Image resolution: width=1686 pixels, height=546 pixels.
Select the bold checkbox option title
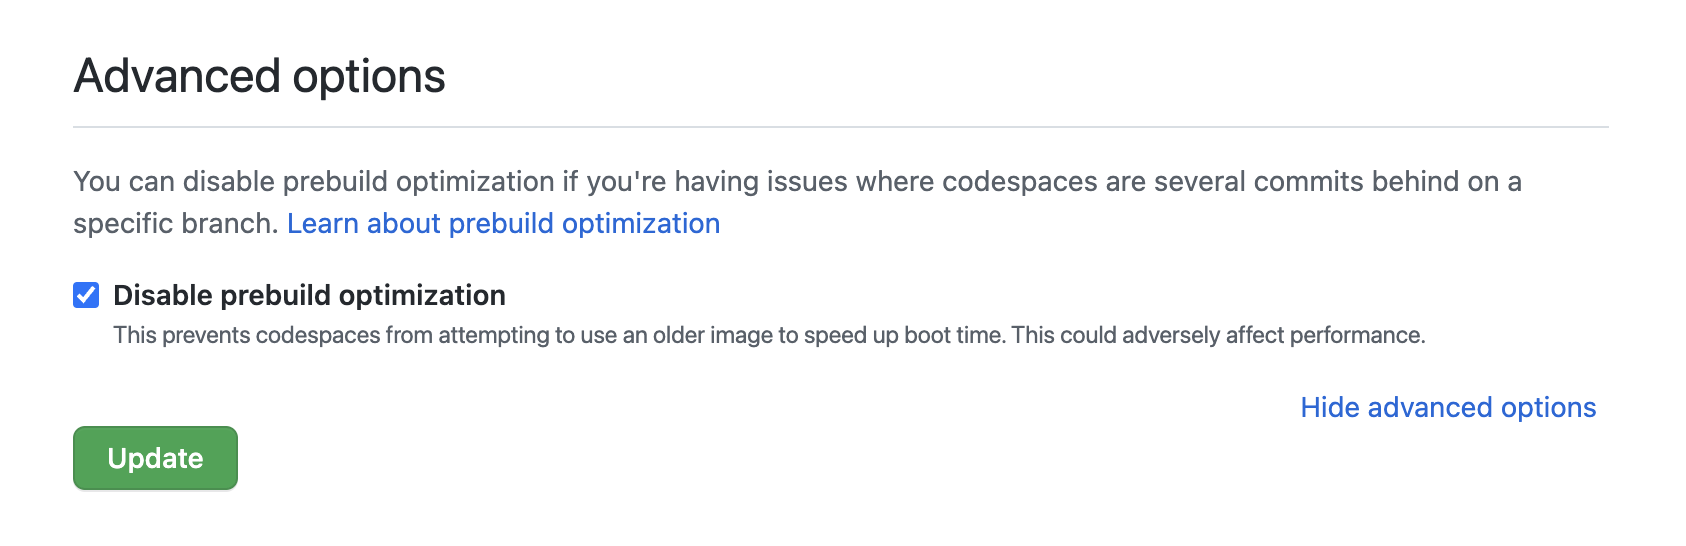(309, 295)
